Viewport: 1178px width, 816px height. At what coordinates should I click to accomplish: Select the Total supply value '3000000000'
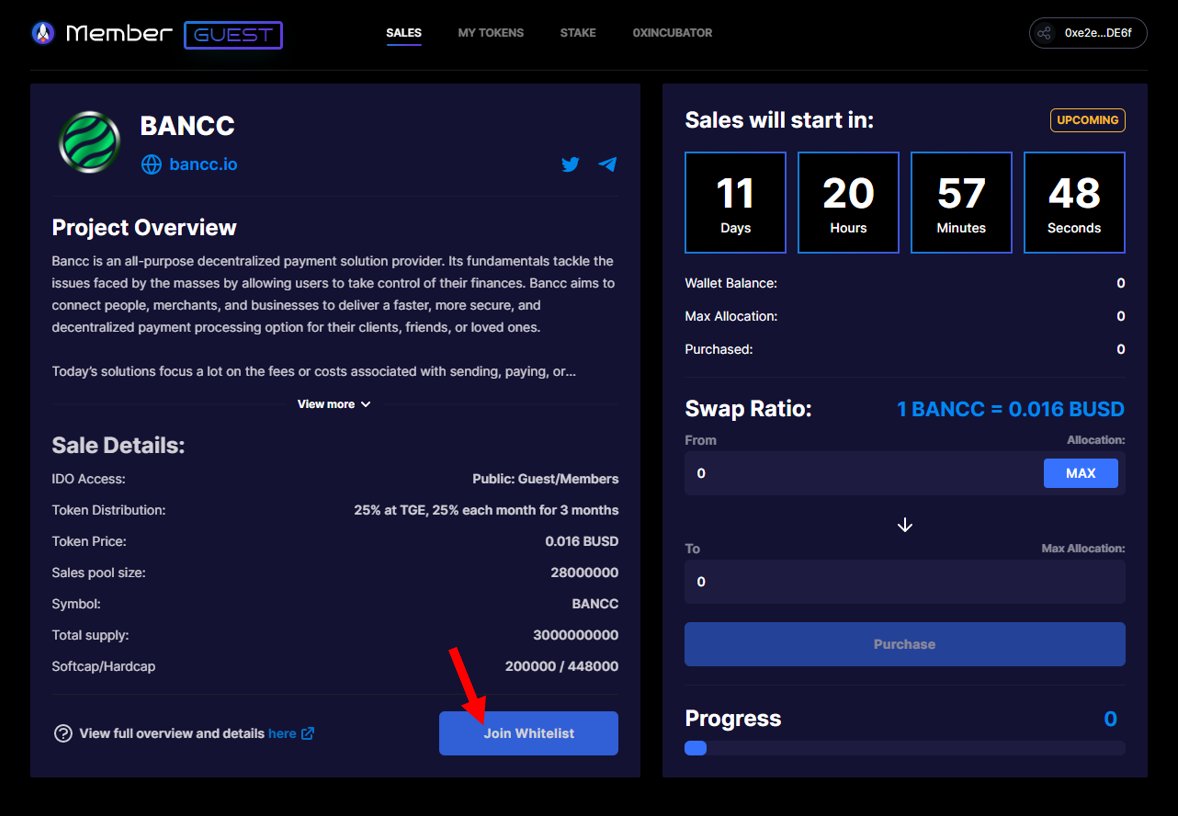coord(575,635)
